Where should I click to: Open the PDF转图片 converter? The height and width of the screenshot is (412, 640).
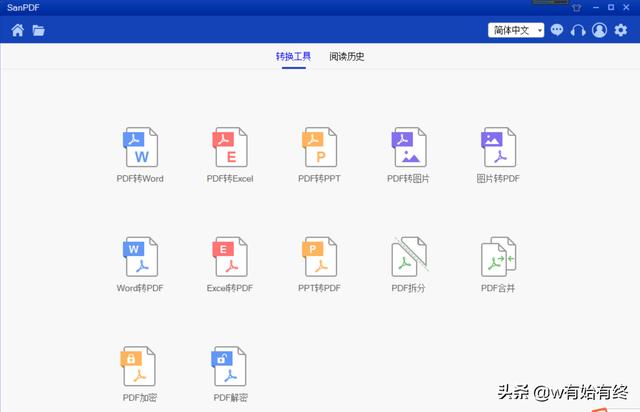tap(410, 148)
